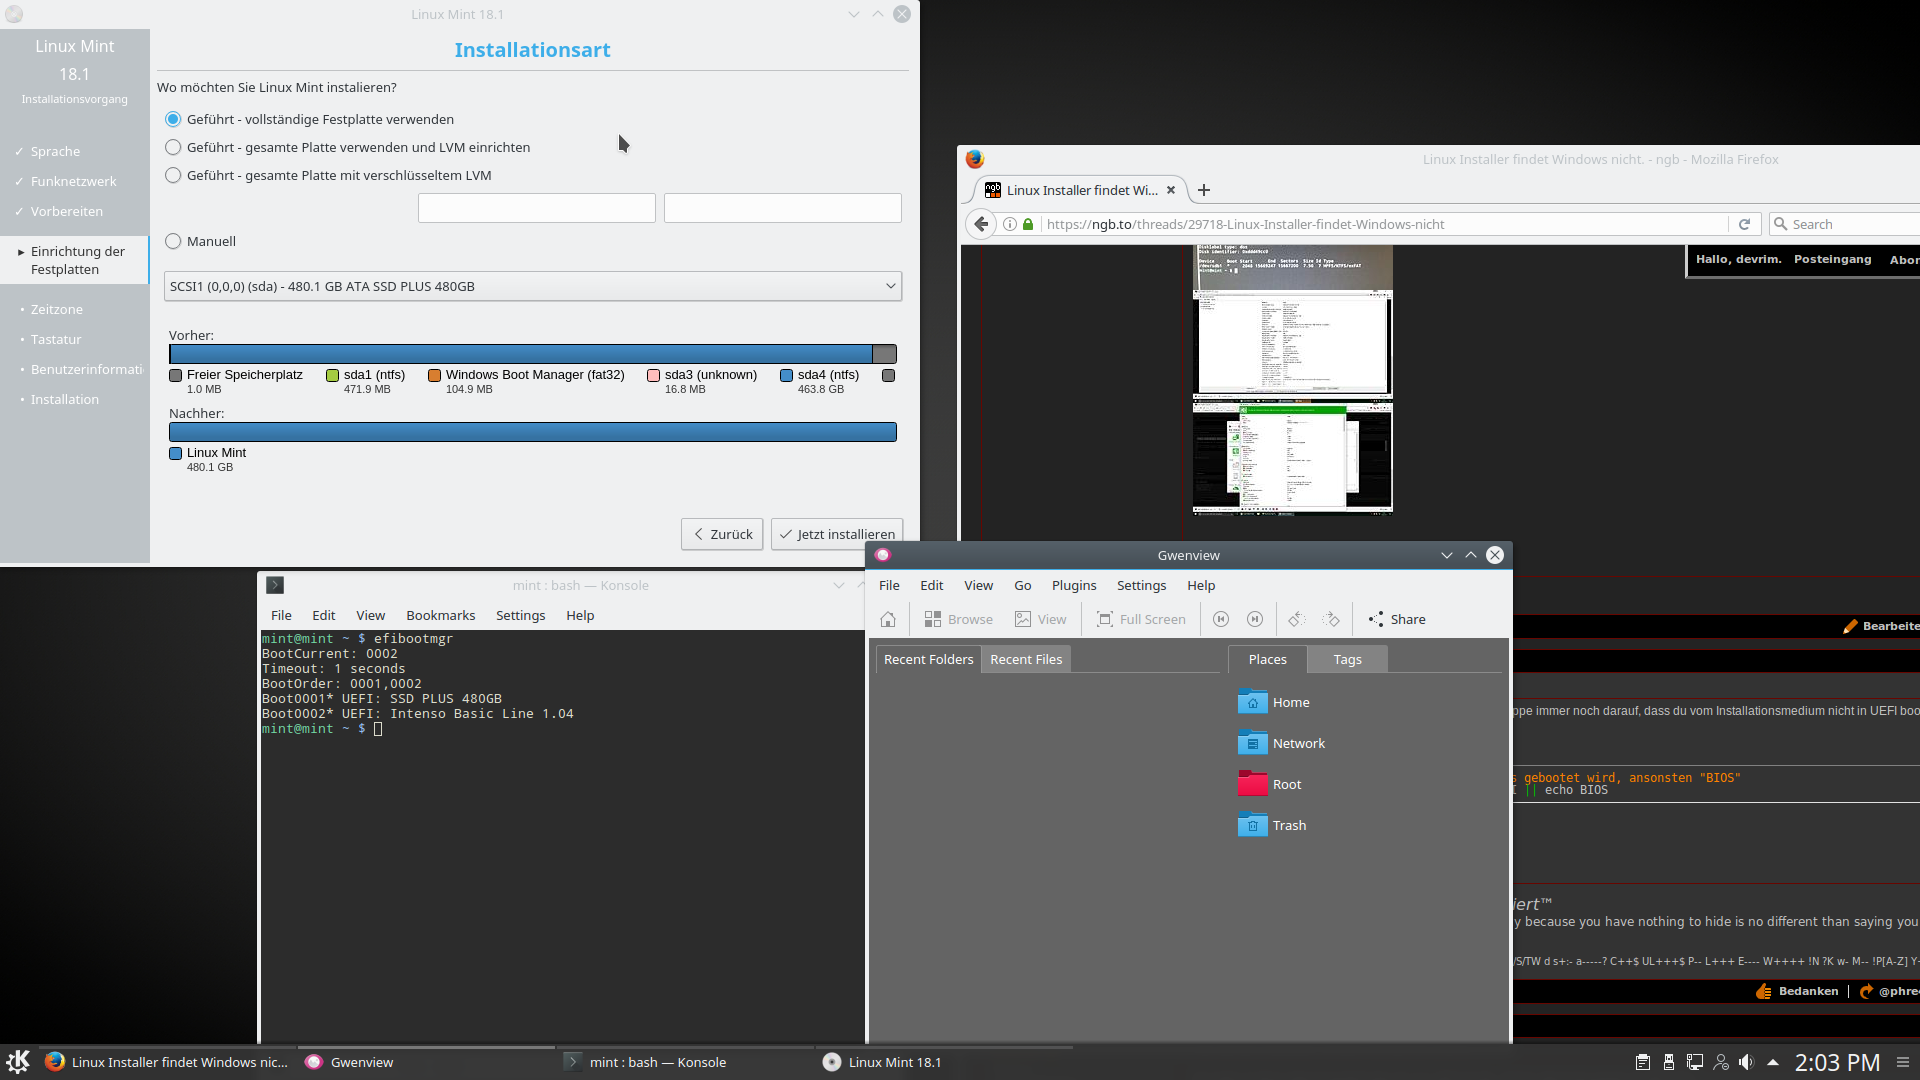Click the Jetzt installieren button
Viewport: 1920px width, 1080px height.
click(x=837, y=534)
